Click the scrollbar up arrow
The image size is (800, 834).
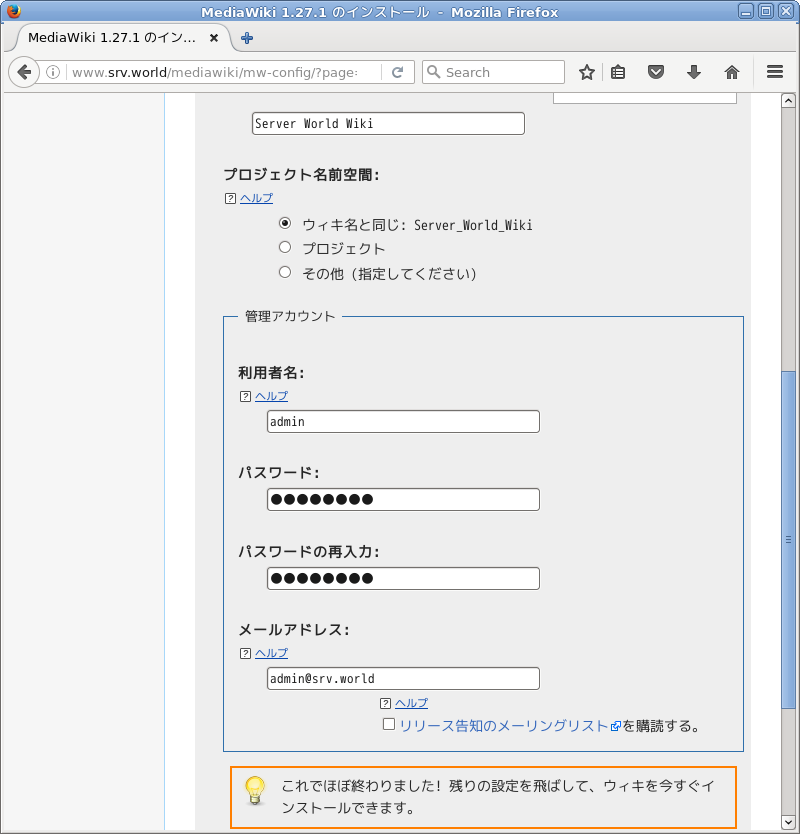[x=788, y=100]
